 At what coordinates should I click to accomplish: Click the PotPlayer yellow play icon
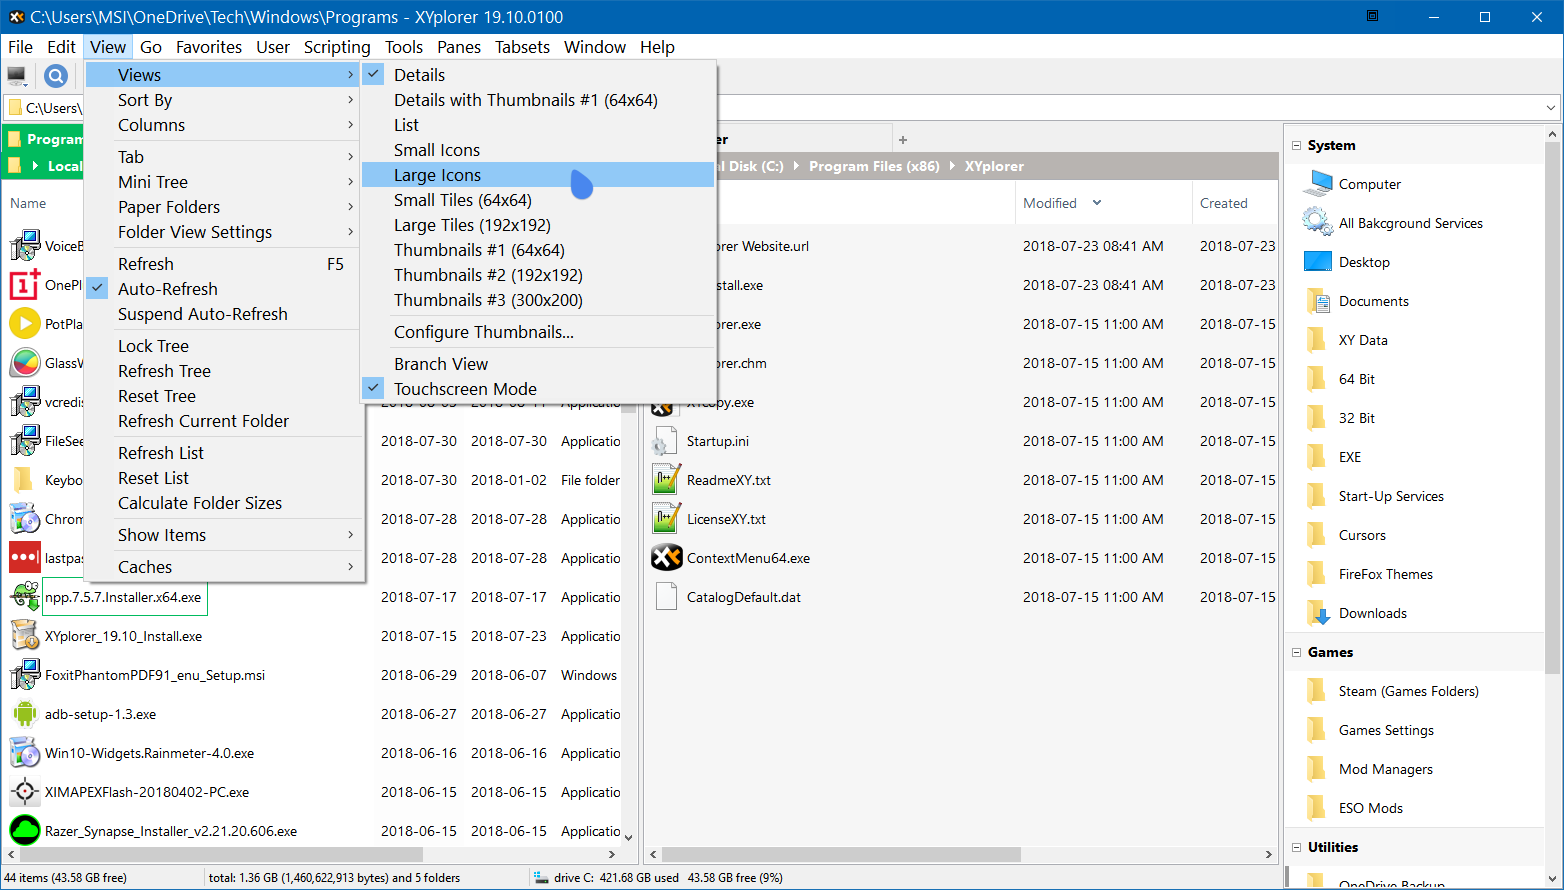(x=25, y=324)
